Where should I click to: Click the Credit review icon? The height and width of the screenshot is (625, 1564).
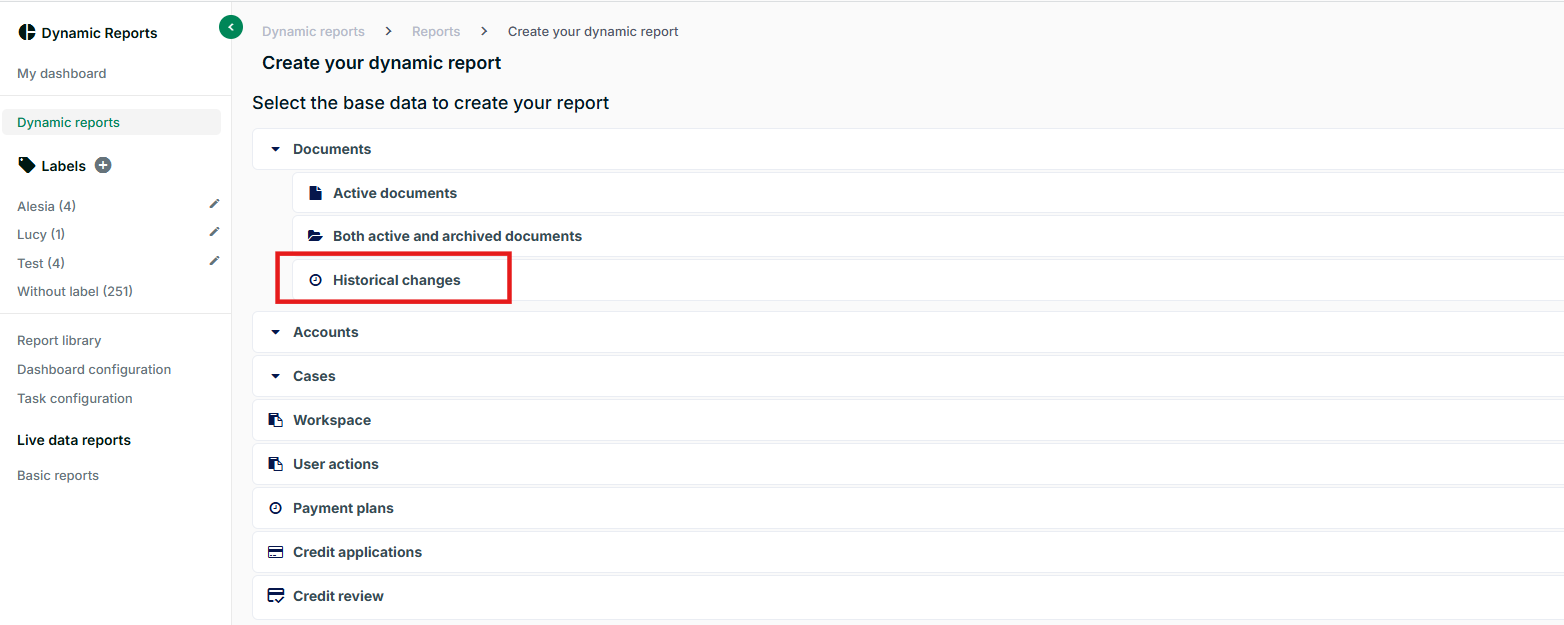coord(276,595)
